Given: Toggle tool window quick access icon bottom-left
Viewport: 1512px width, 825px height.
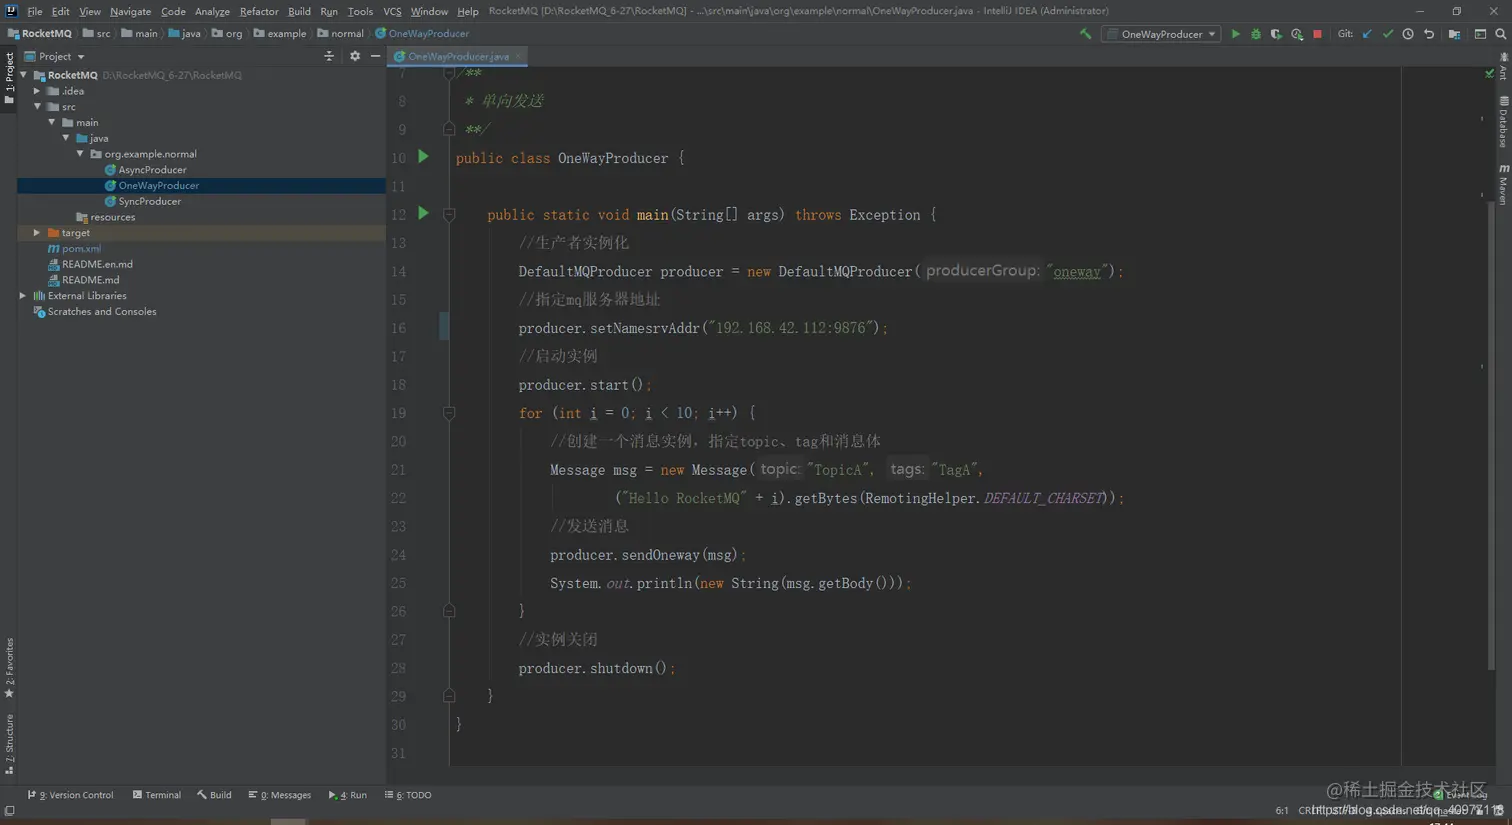Looking at the screenshot, I should point(9,811).
